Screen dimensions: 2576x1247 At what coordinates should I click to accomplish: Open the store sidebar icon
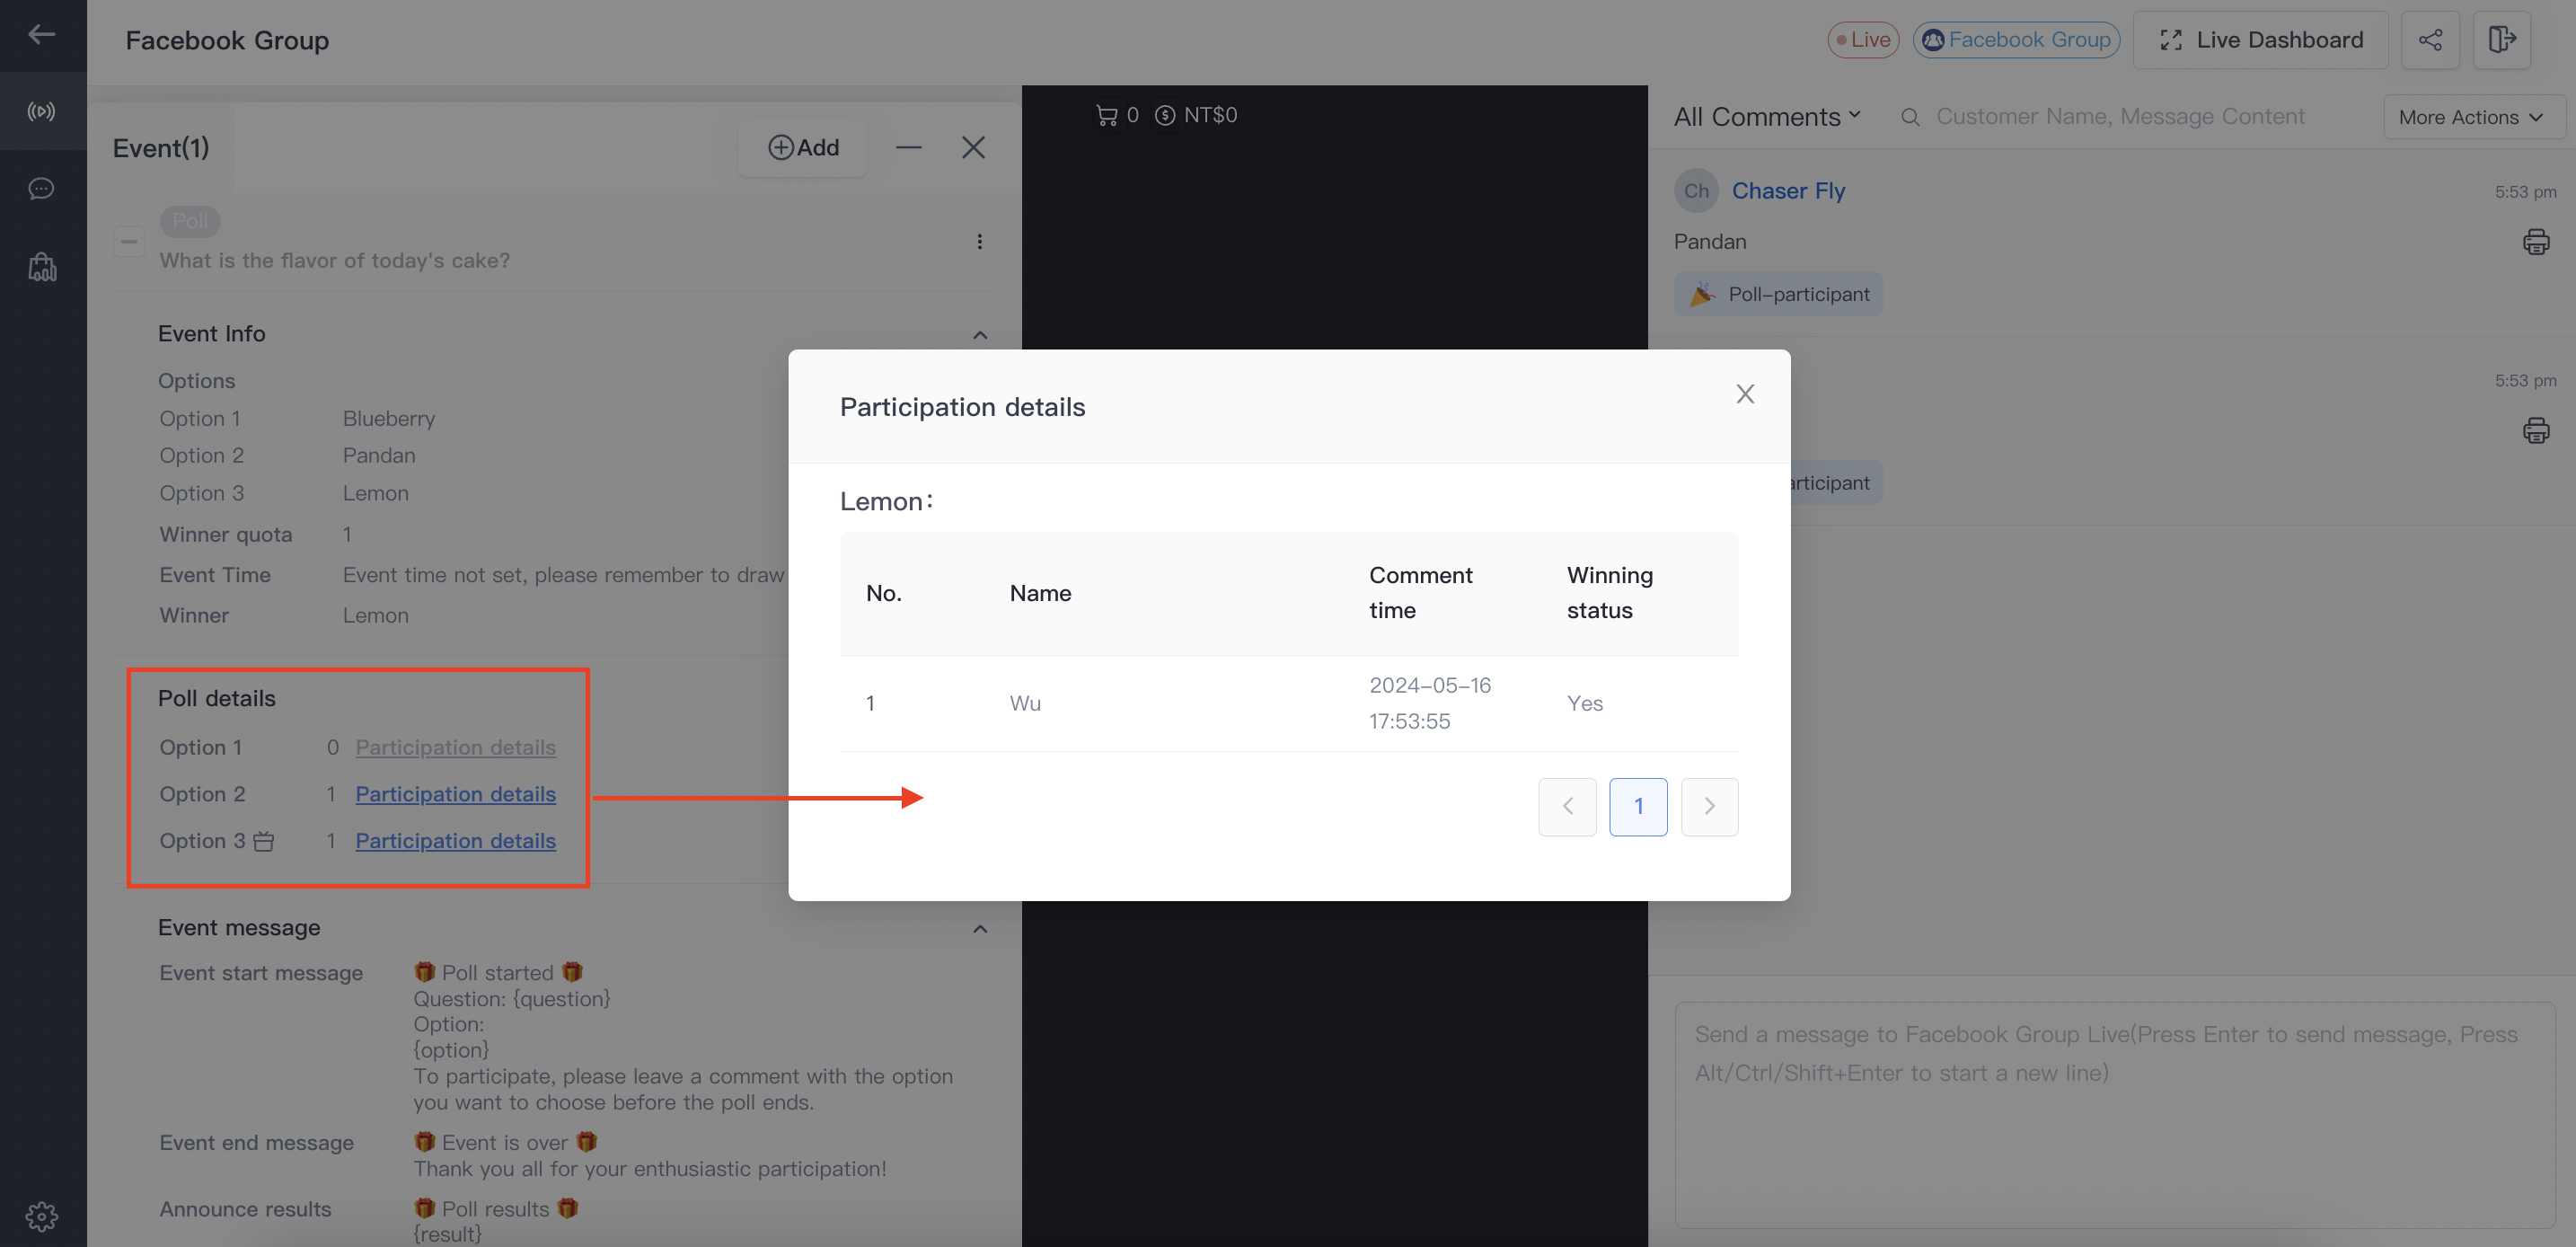pyautogui.click(x=42, y=266)
